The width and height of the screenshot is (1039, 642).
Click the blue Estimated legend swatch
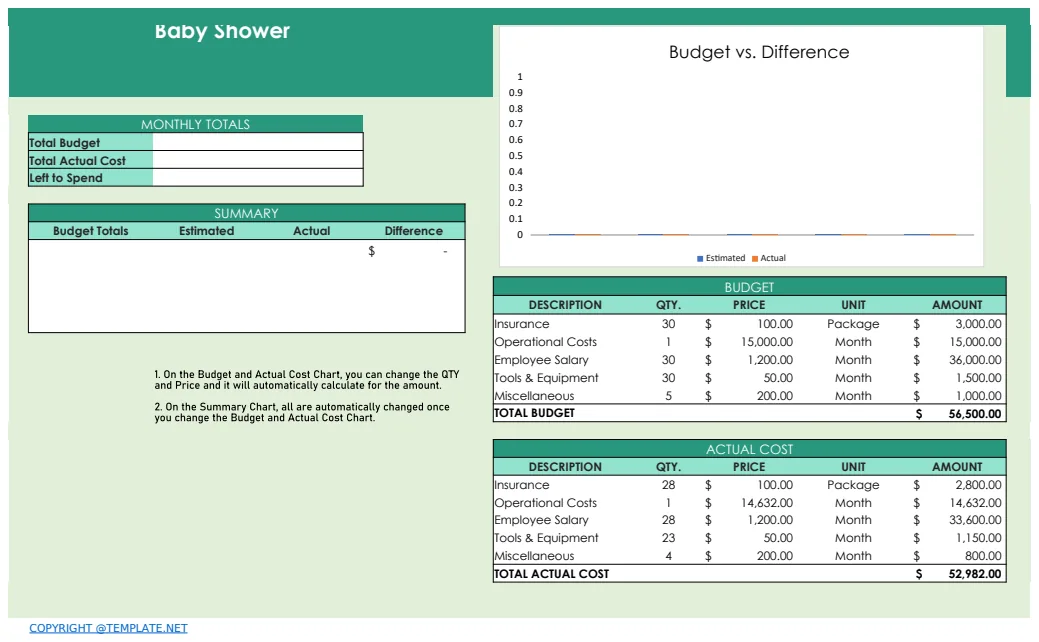[700, 258]
